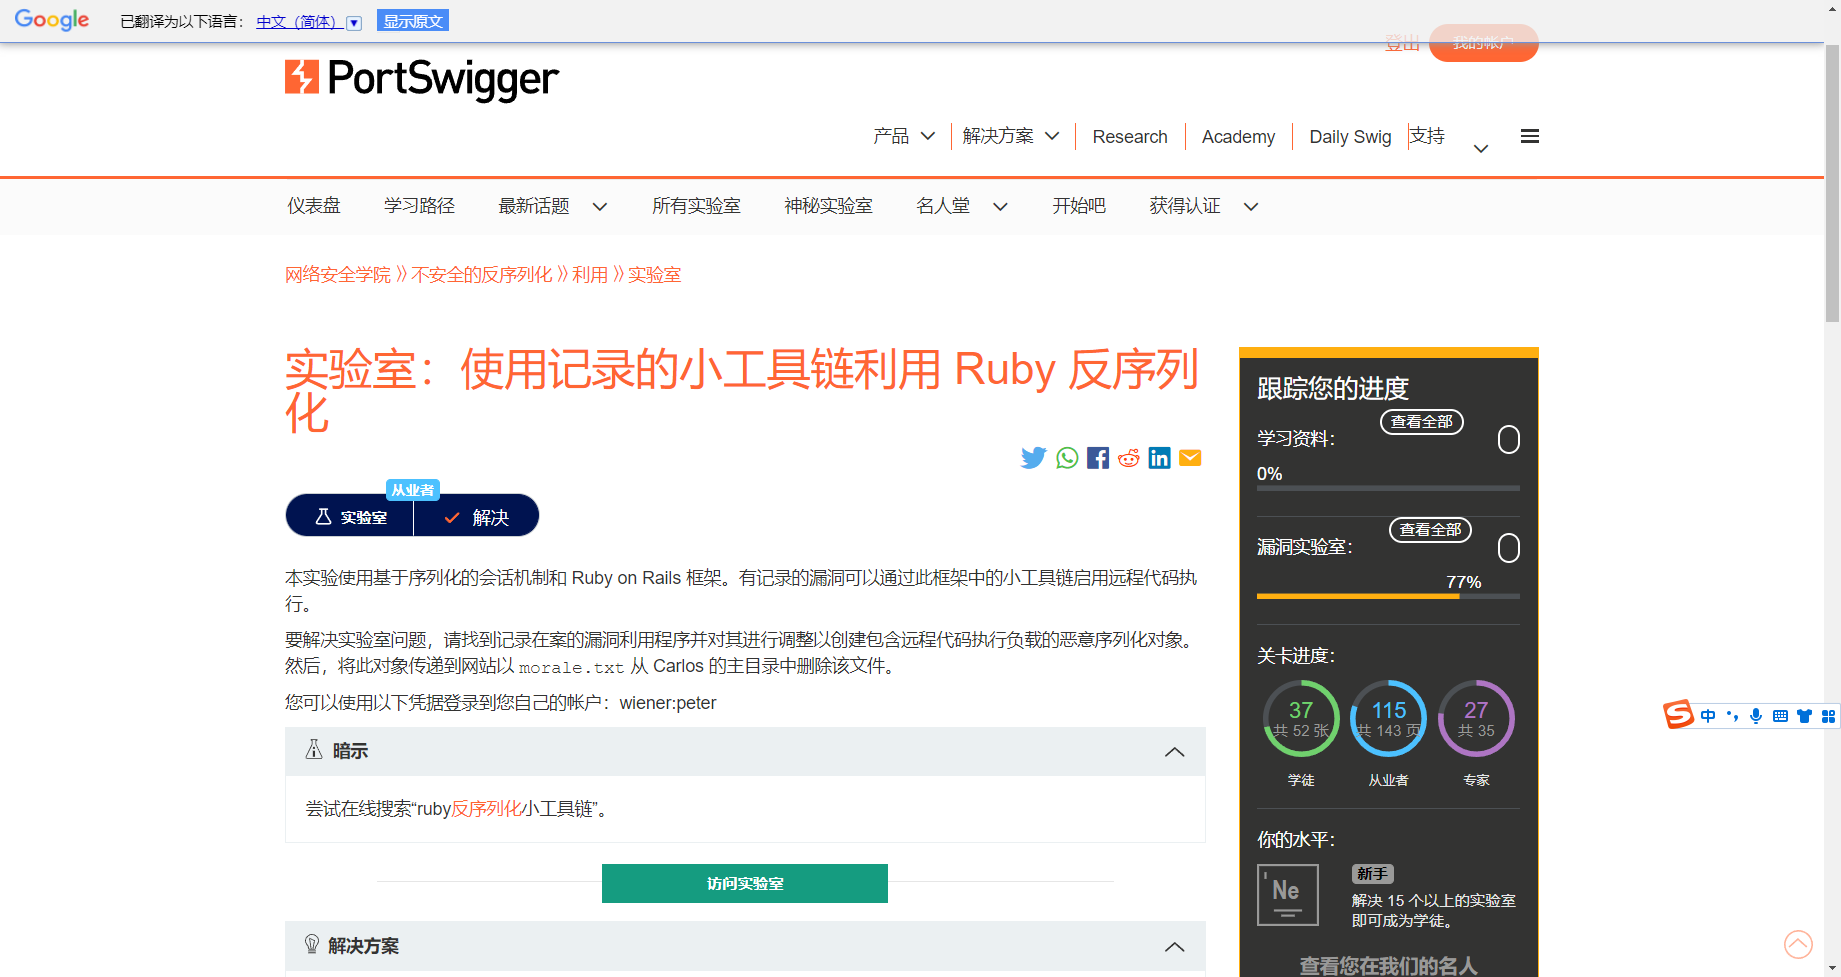Expand the 产品 products menu
Image resolution: width=1841 pixels, height=977 pixels.
pyautogui.click(x=928, y=136)
